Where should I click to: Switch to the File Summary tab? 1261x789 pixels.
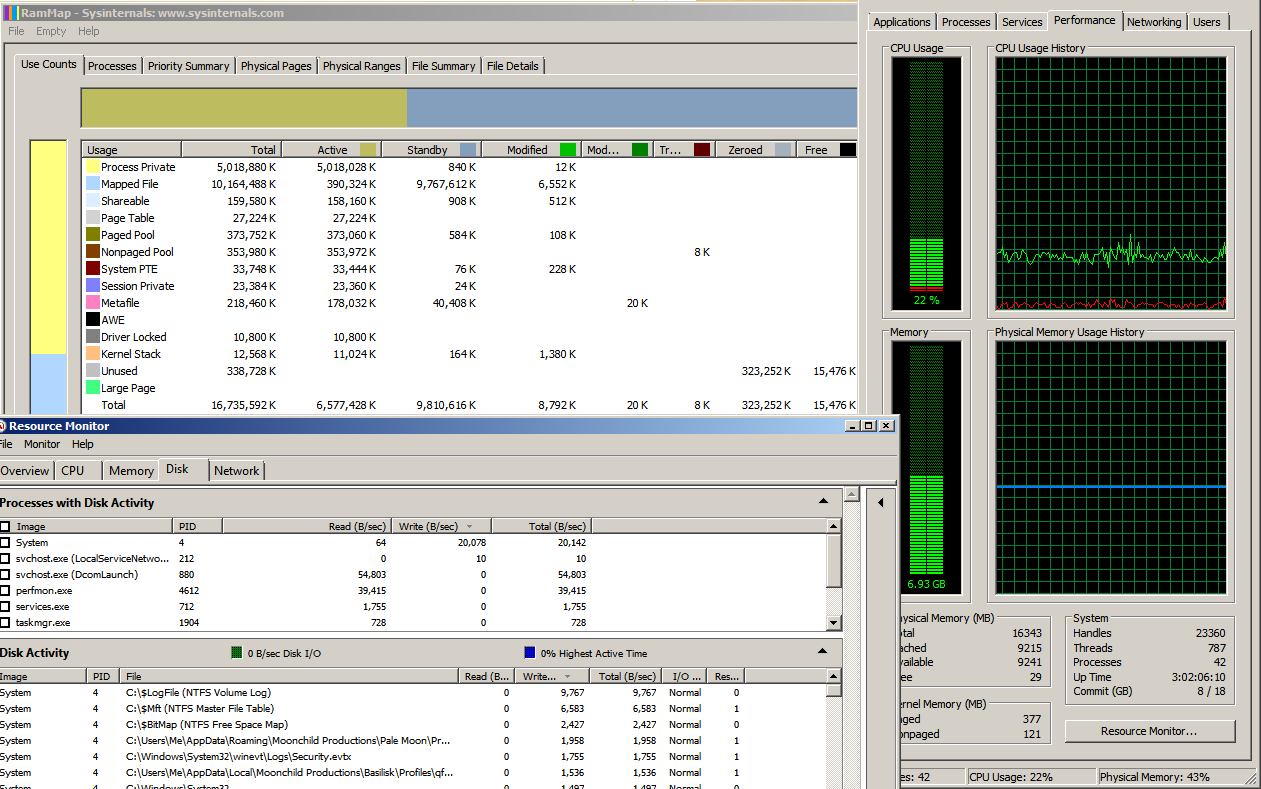[443, 65]
